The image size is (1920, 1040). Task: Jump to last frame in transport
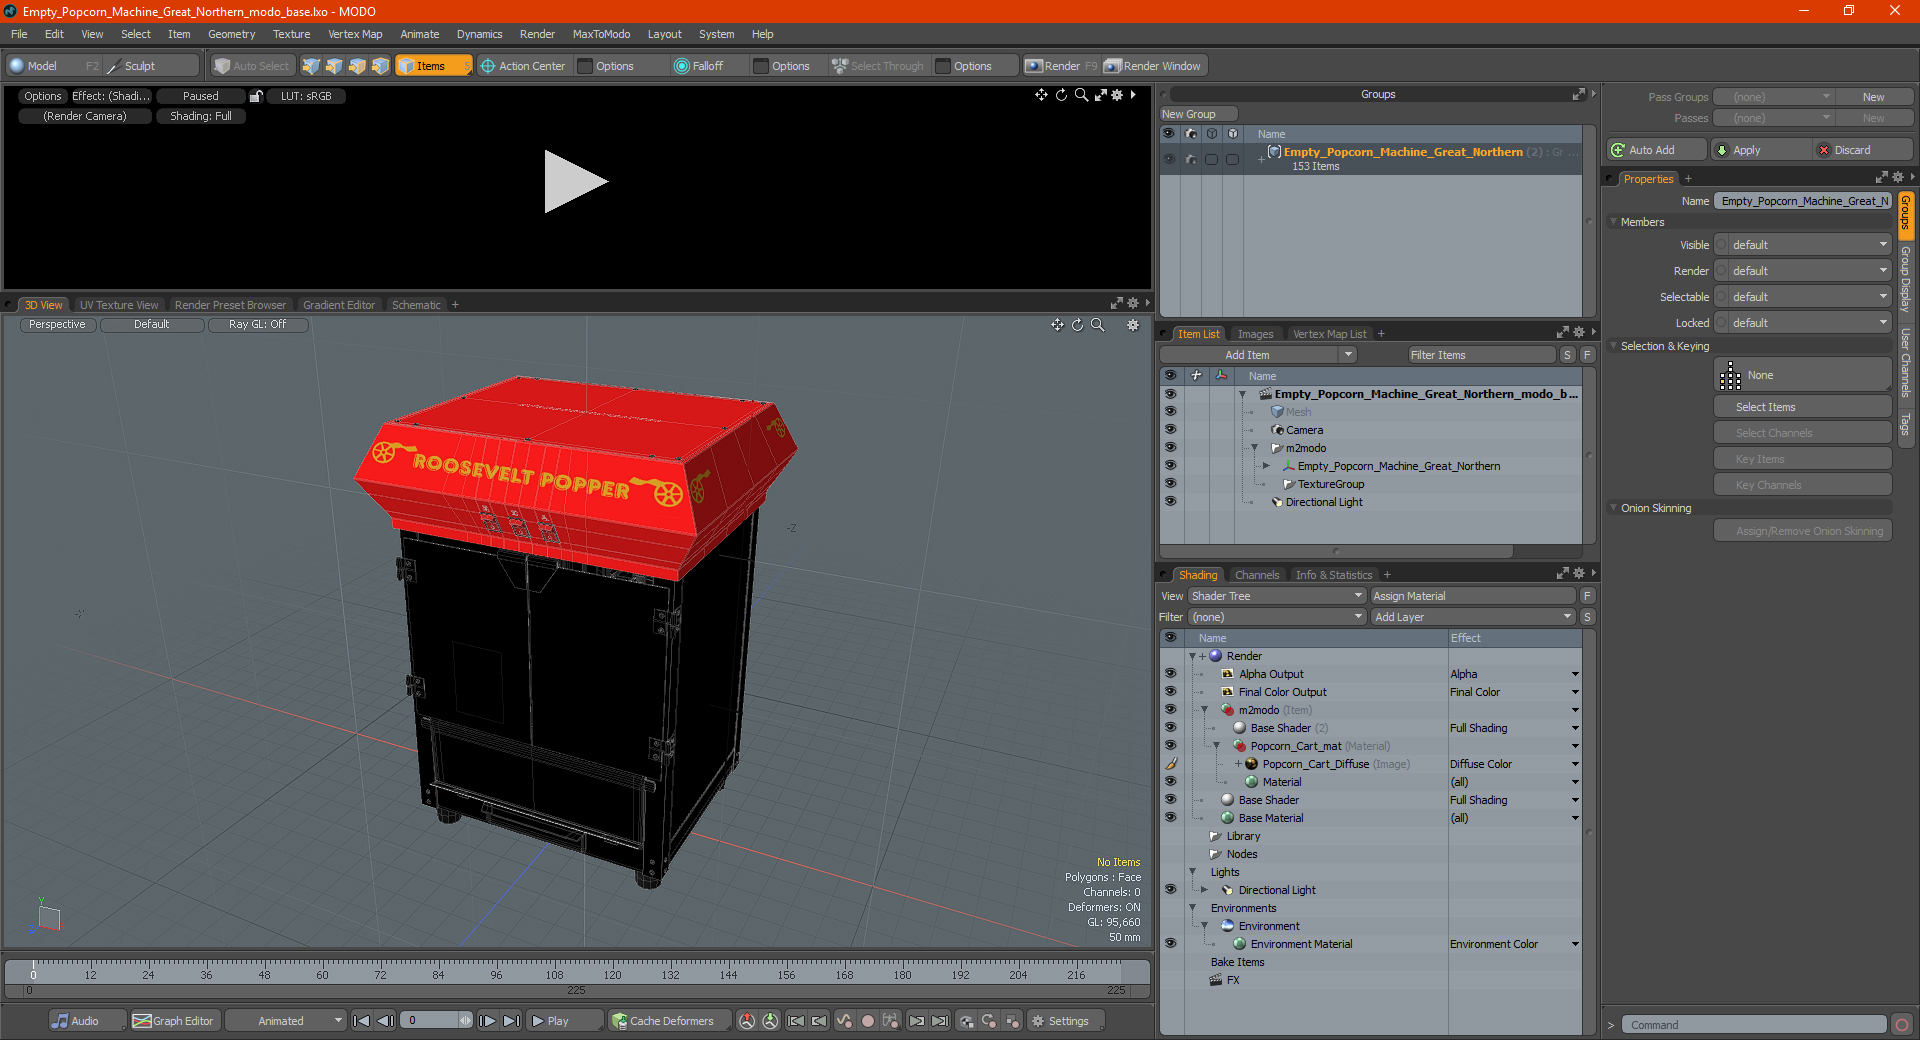(x=511, y=1021)
